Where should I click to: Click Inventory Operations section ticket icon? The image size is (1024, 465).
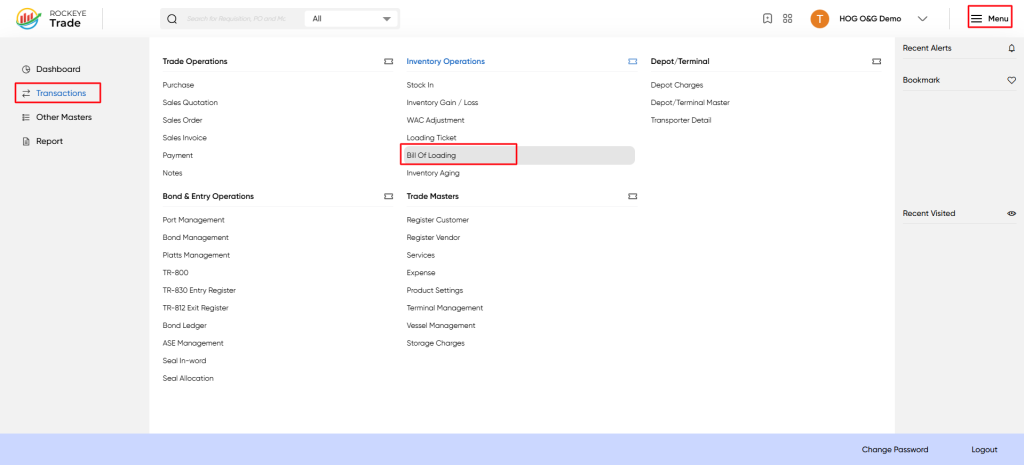click(x=632, y=61)
